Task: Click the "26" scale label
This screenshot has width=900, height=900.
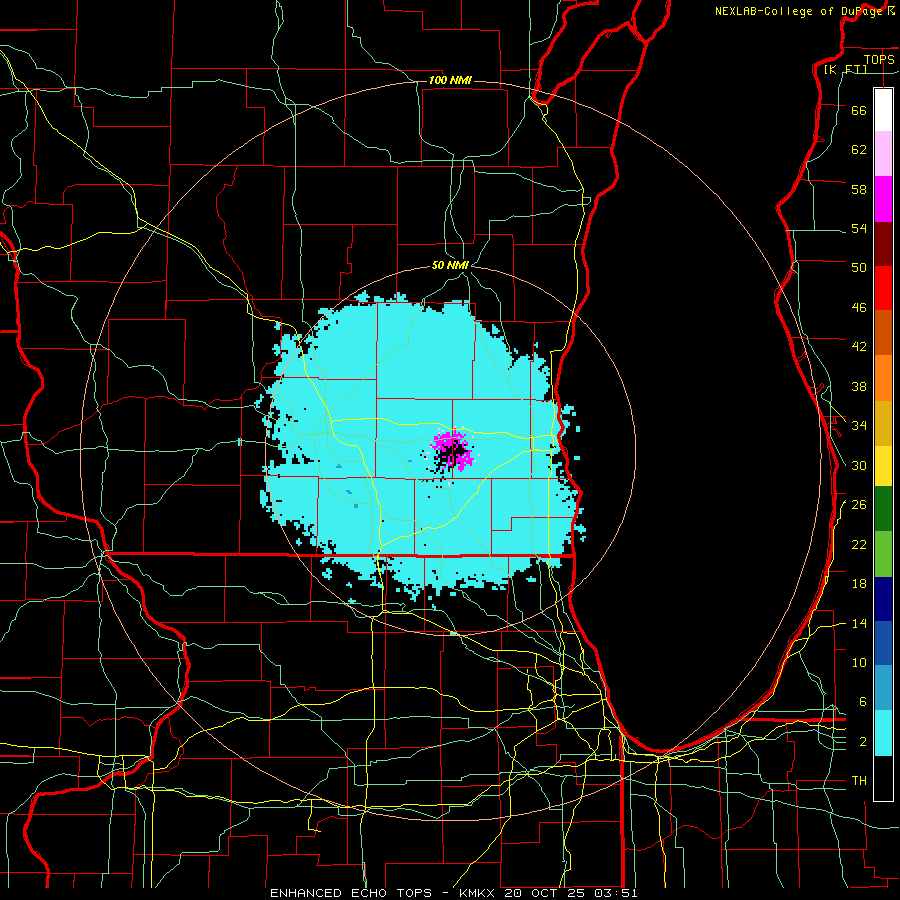Action: [x=859, y=505]
